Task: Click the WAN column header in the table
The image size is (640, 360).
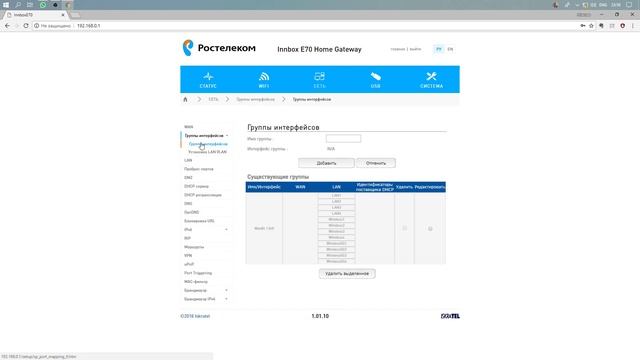Action: point(300,187)
